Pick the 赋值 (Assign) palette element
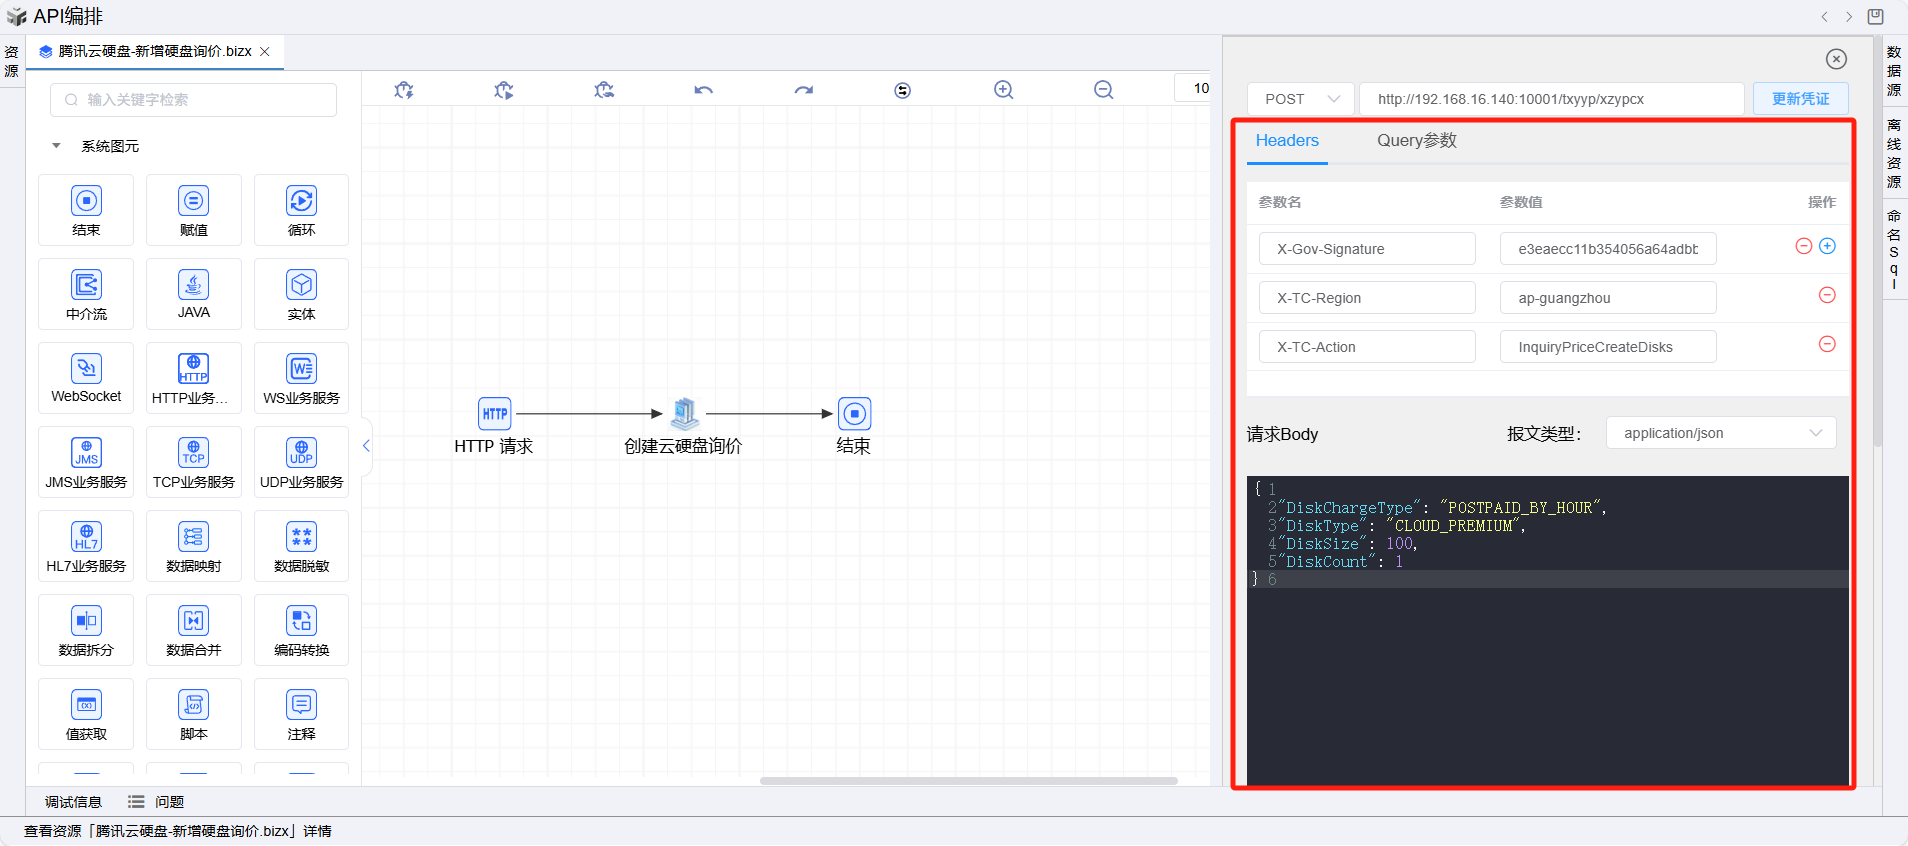The height and width of the screenshot is (846, 1908). click(x=194, y=210)
